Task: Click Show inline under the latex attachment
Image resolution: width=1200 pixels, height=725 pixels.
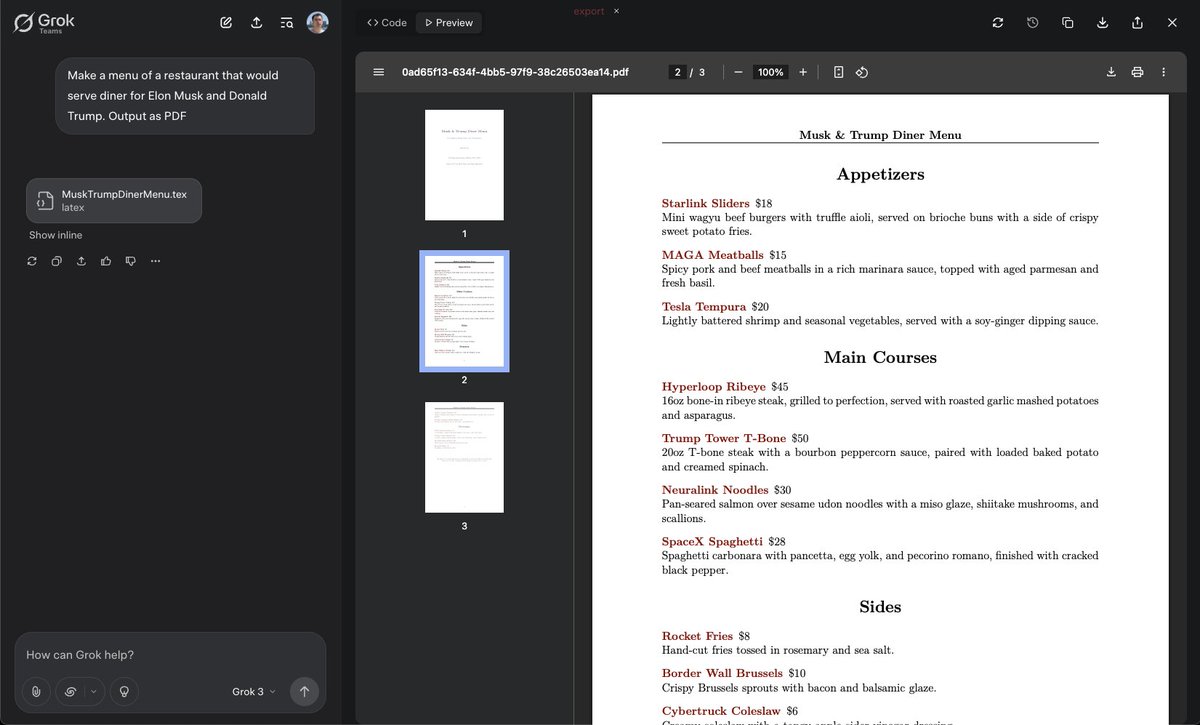Action: click(x=55, y=234)
